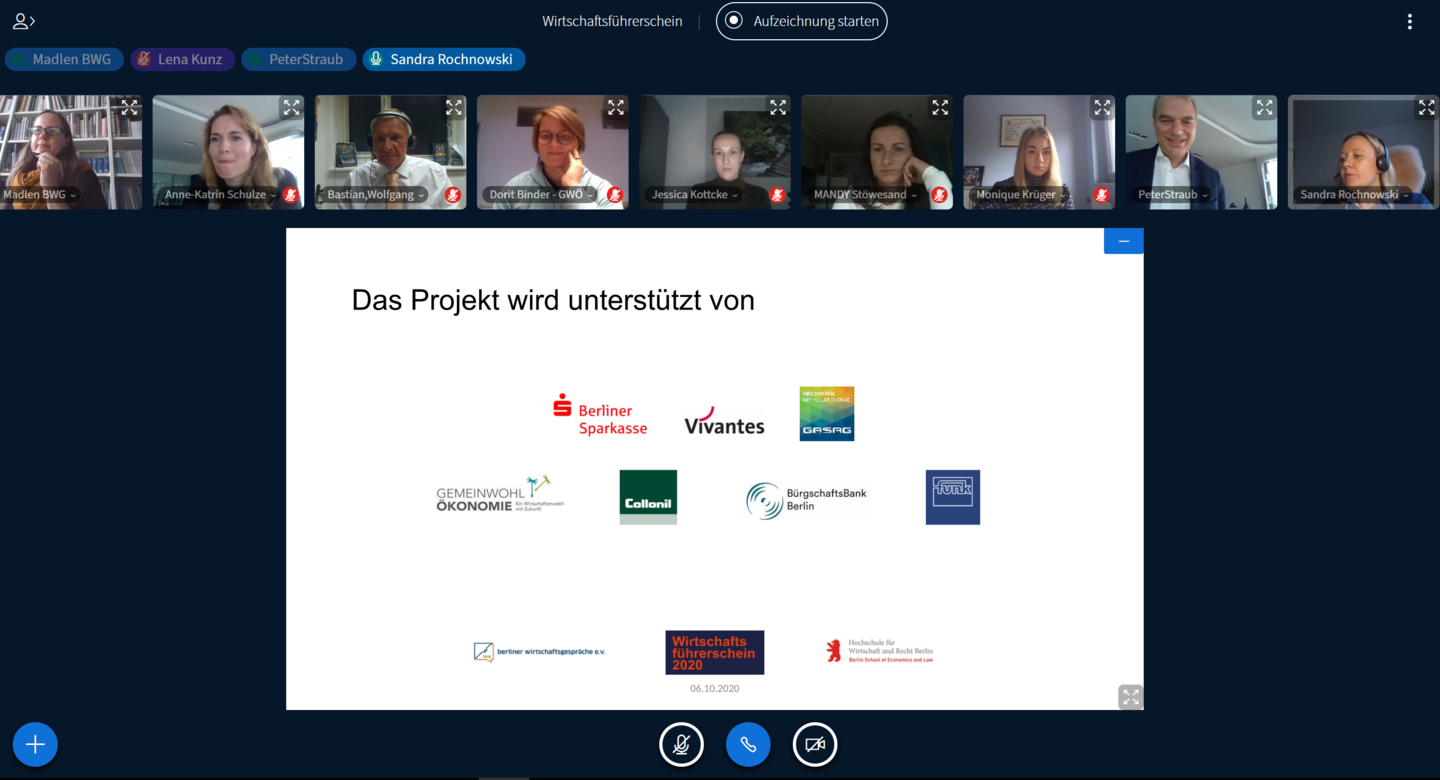Click the BürgschaftsBank Berlin logo text
The image size is (1440, 780).
click(x=826, y=499)
